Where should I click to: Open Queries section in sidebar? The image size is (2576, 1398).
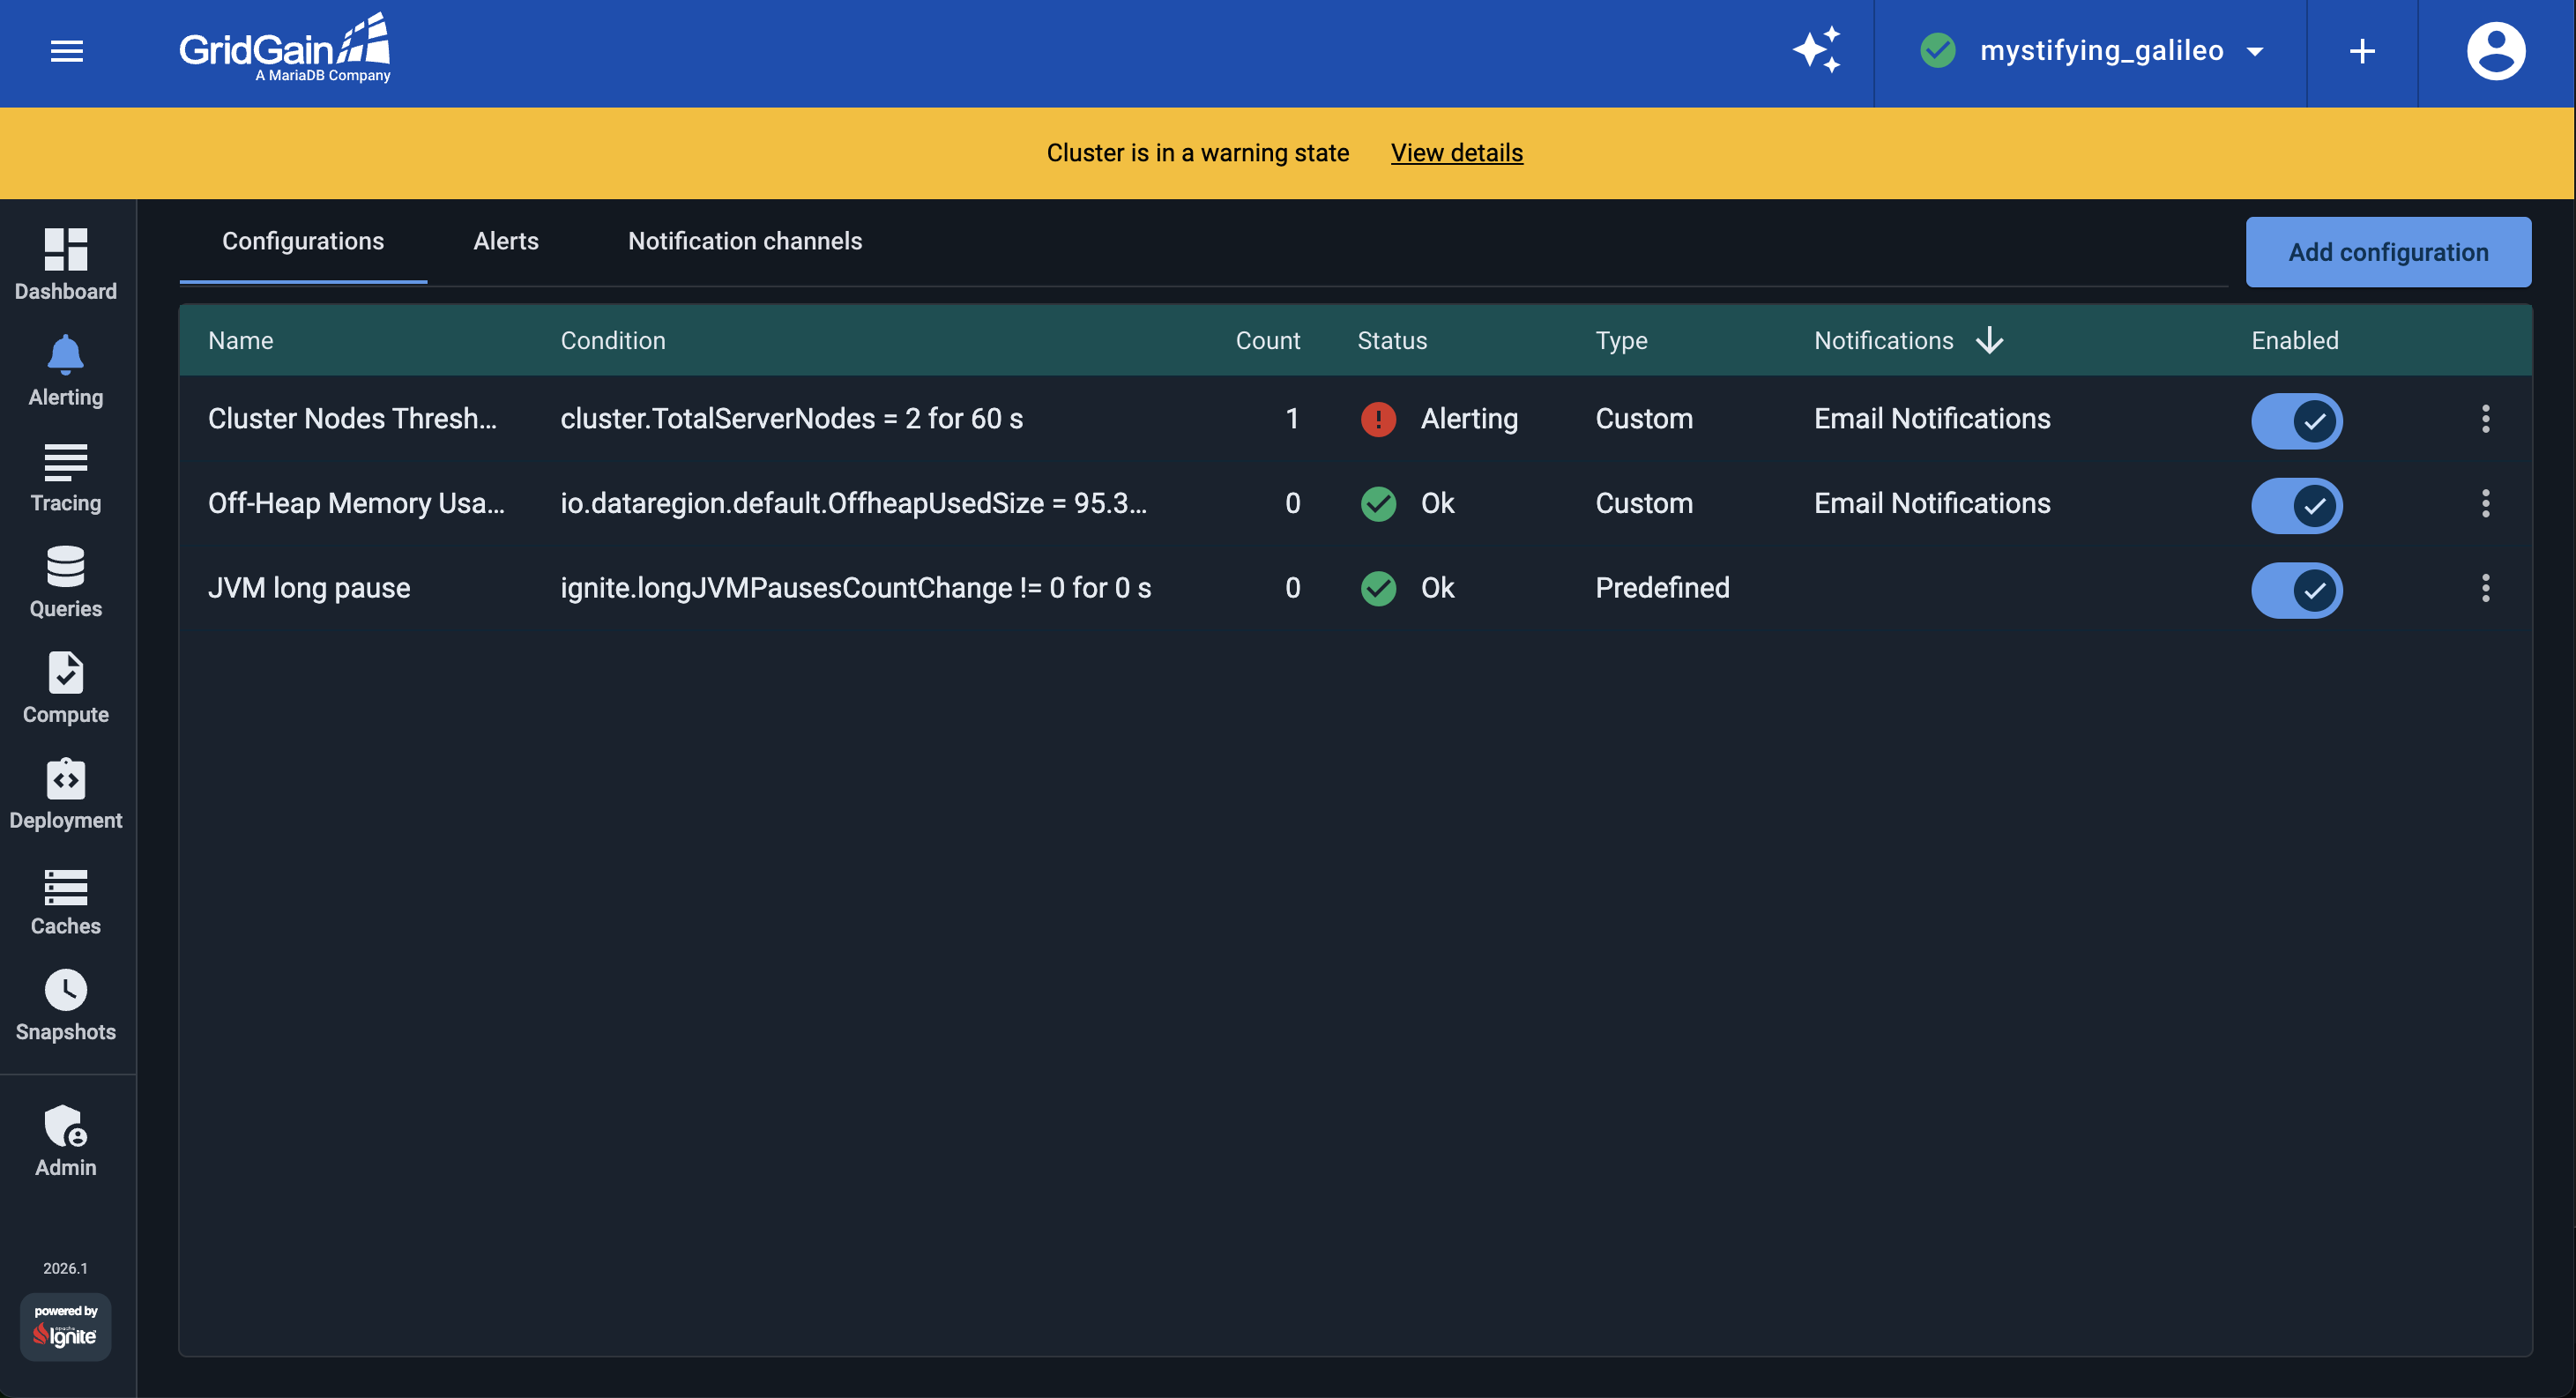coord(66,582)
